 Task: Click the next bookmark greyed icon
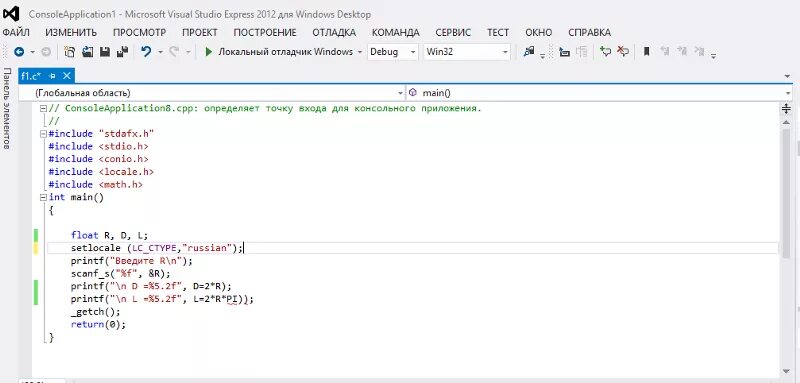click(x=682, y=52)
